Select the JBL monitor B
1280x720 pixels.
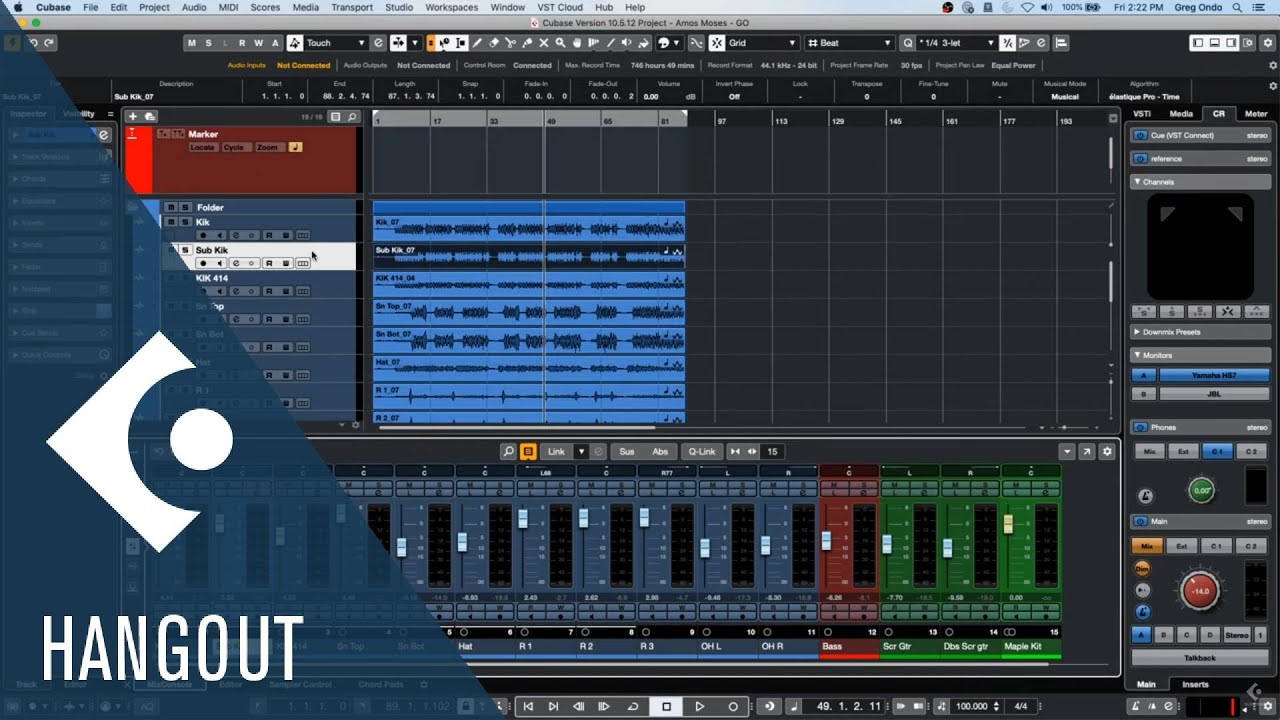pyautogui.click(x=1212, y=394)
